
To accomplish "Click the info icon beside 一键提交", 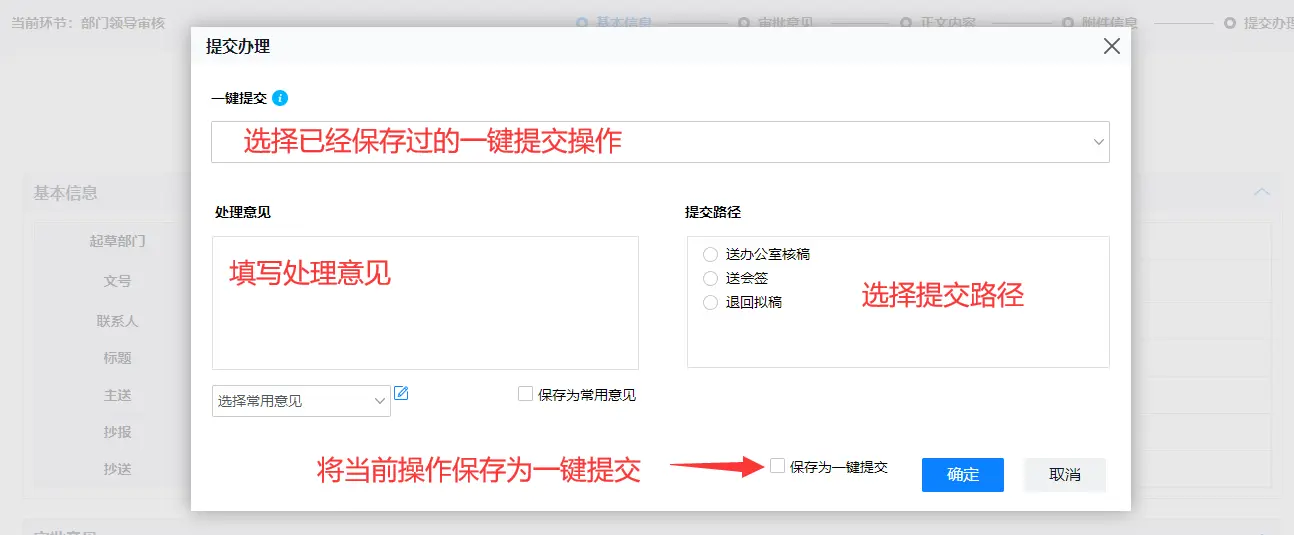I will coord(281,98).
